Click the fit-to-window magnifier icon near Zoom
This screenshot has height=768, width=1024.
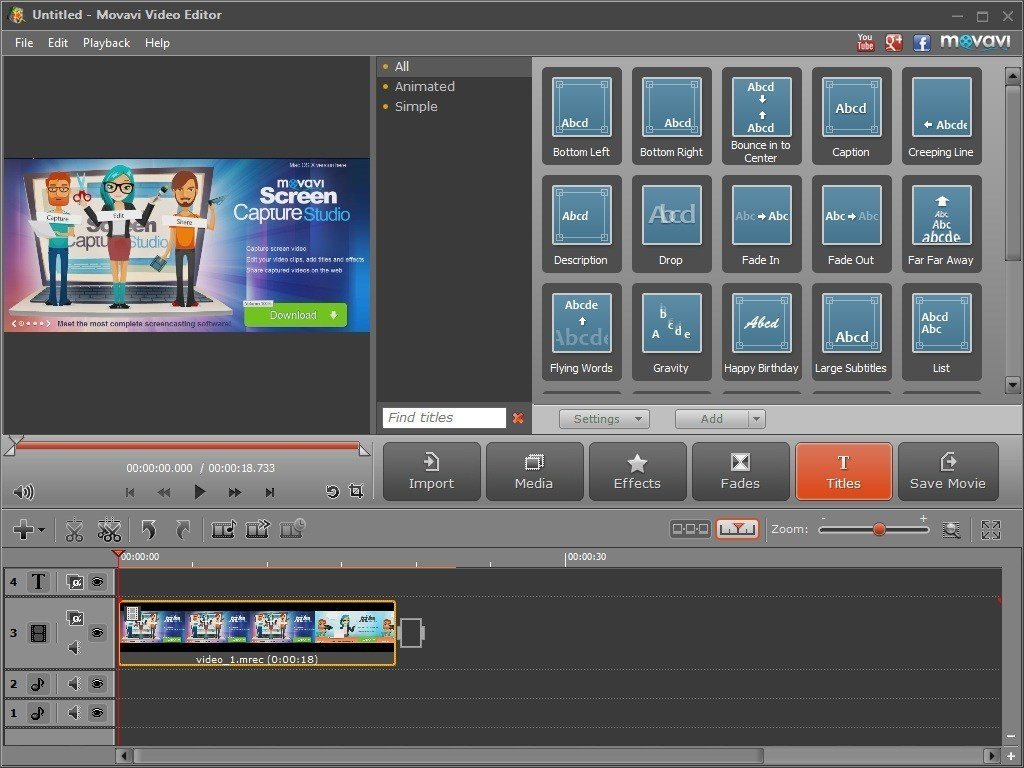952,530
